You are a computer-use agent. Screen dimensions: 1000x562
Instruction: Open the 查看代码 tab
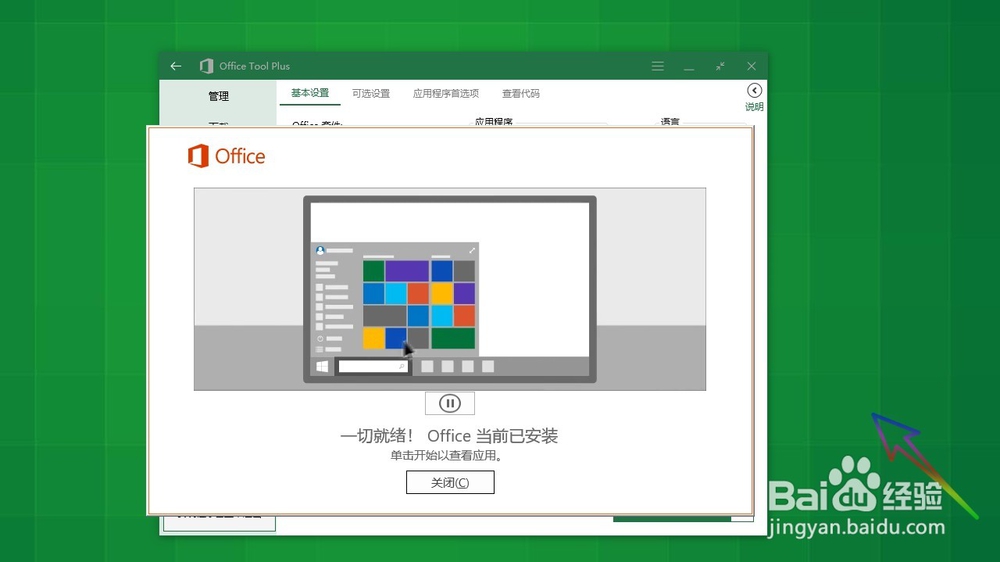click(x=520, y=94)
